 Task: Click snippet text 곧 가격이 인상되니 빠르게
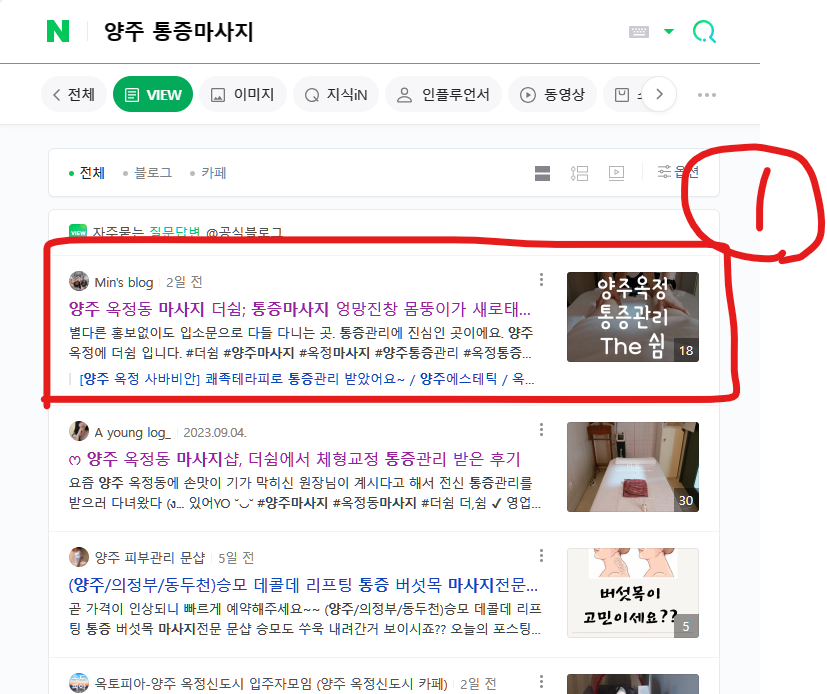pos(304,619)
